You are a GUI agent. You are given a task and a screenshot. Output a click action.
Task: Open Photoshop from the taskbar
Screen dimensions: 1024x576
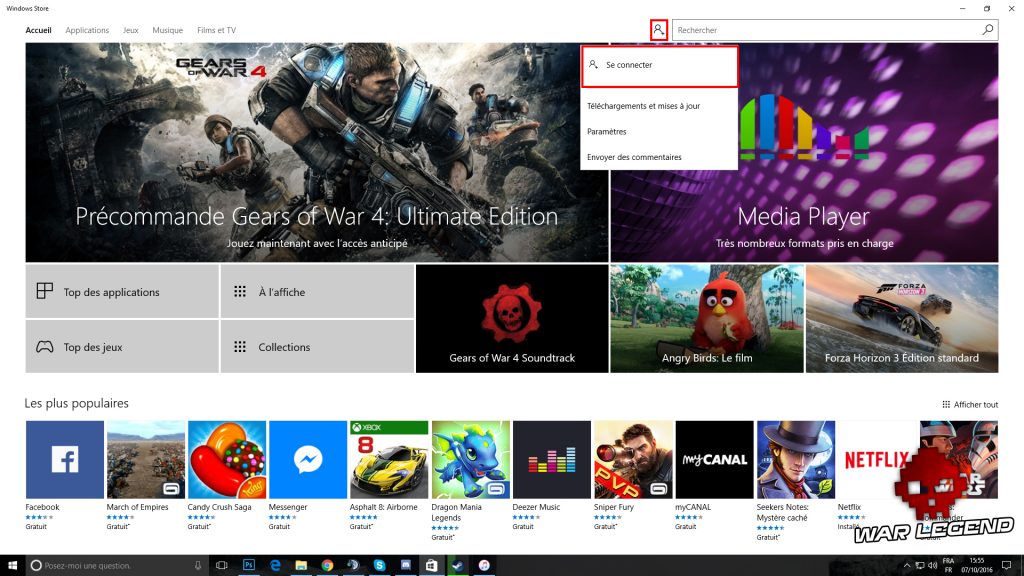[249, 565]
